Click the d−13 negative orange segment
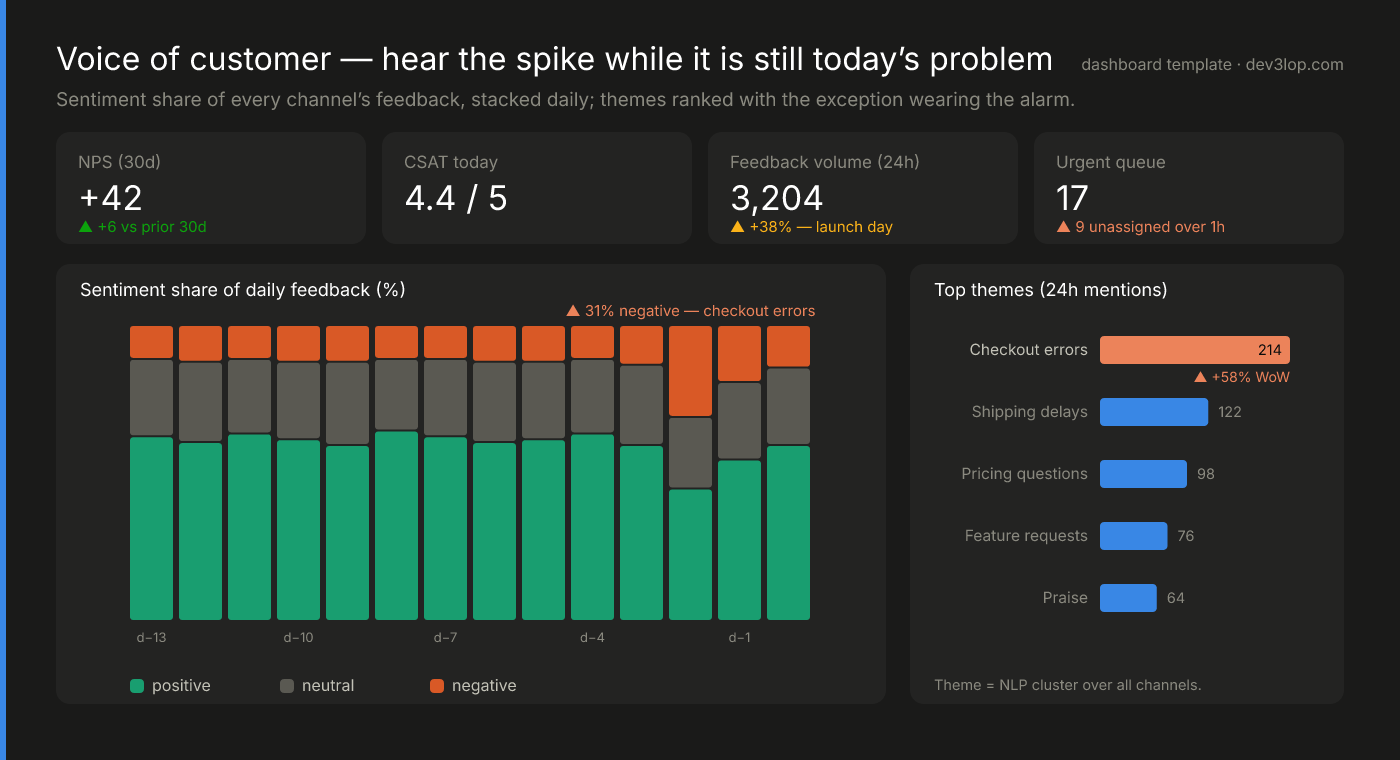Image resolution: width=1400 pixels, height=760 pixels. [151, 342]
